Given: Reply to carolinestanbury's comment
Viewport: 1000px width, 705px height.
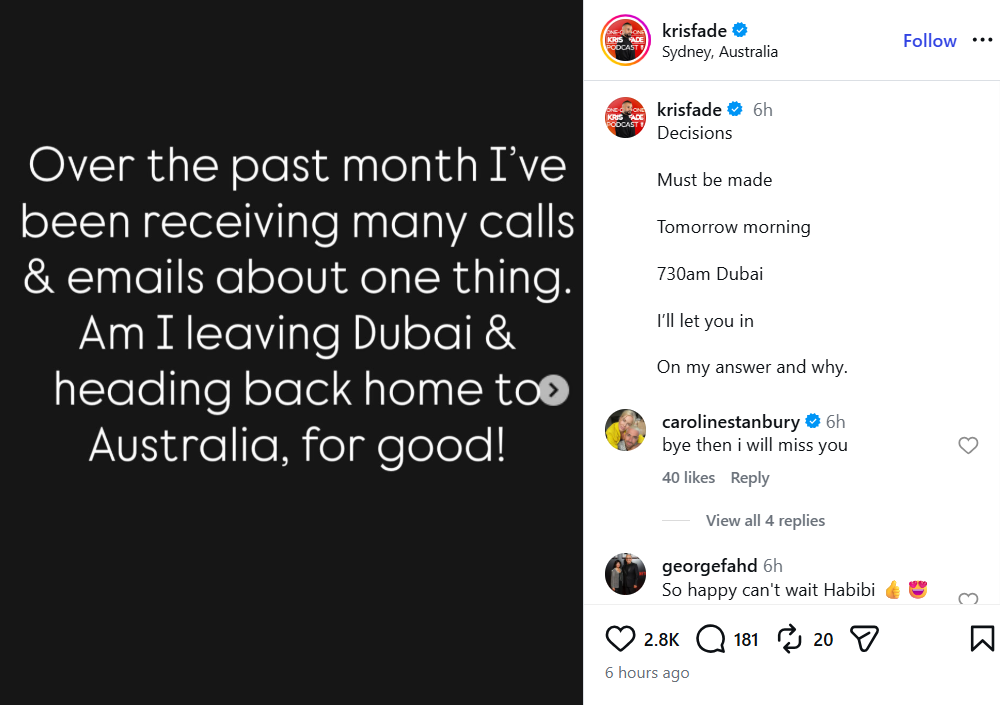Looking at the screenshot, I should [x=749, y=478].
